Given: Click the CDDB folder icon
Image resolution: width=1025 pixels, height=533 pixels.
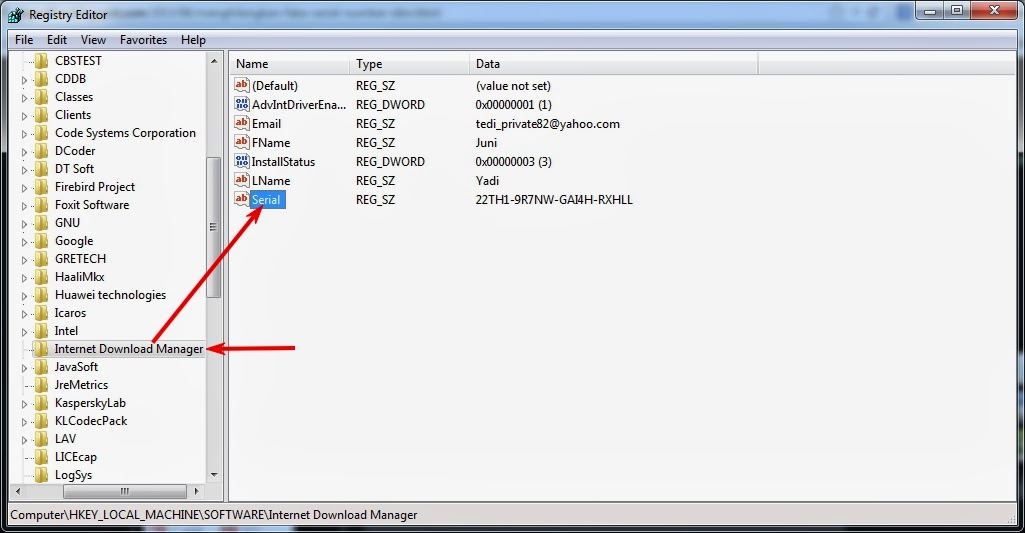Looking at the screenshot, I should click(x=41, y=78).
